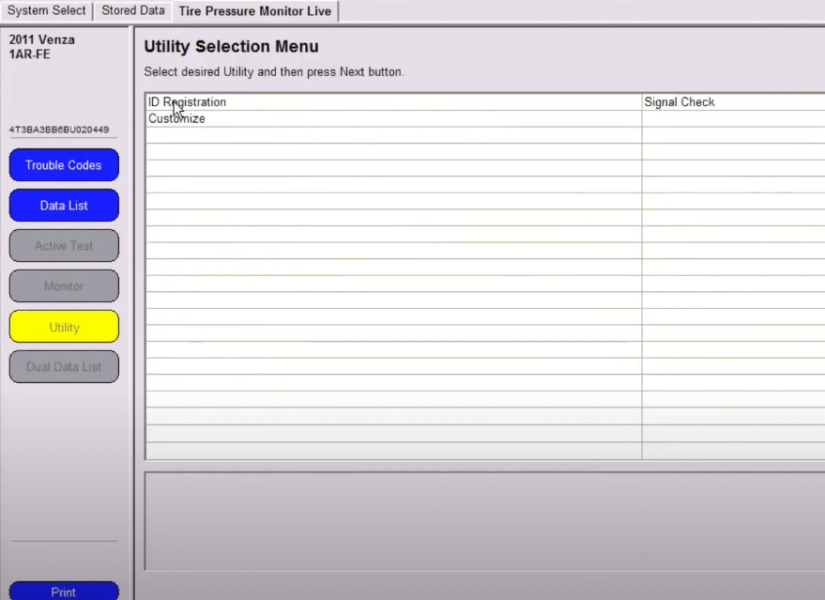Click the Dual Data List button
Screen dimensions: 825x600
[63, 366]
